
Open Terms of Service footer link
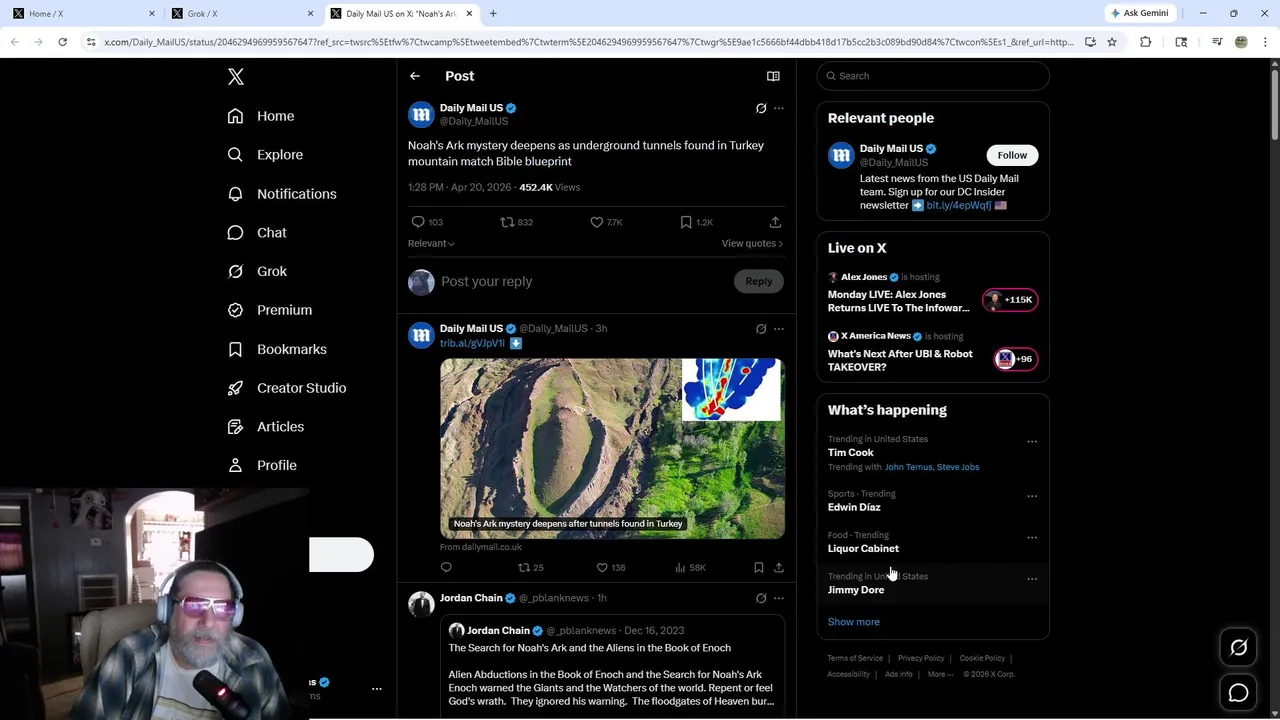point(855,658)
